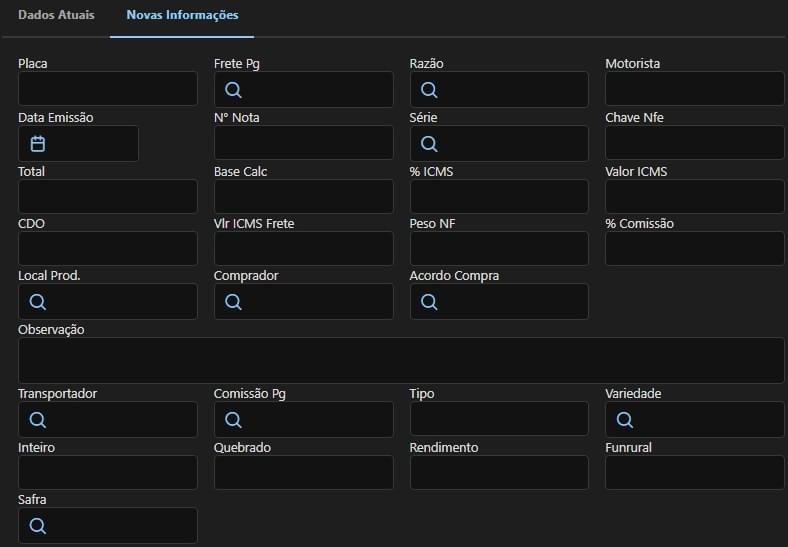This screenshot has width=788, height=547.
Task: Click the Observação text area
Action: pos(401,360)
